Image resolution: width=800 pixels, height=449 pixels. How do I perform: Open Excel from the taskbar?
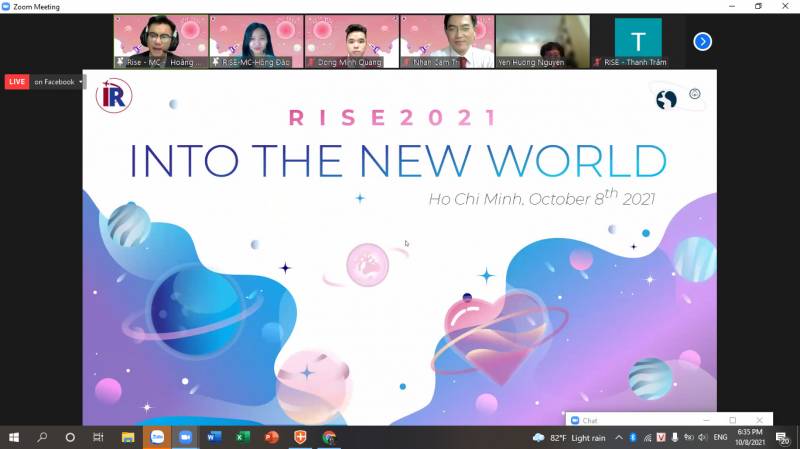coord(243,437)
